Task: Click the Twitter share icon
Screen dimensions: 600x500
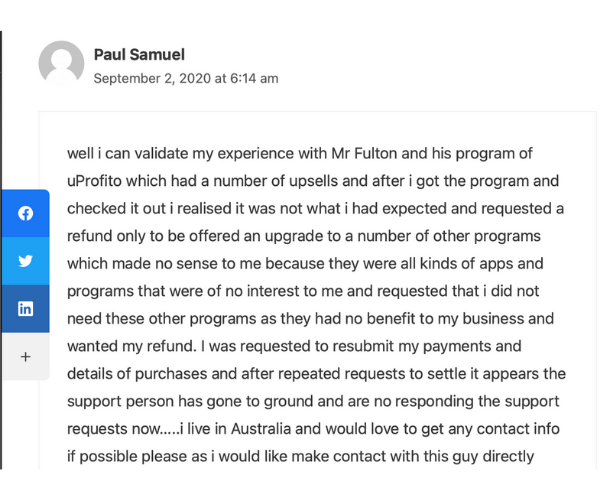Action: click(25, 261)
